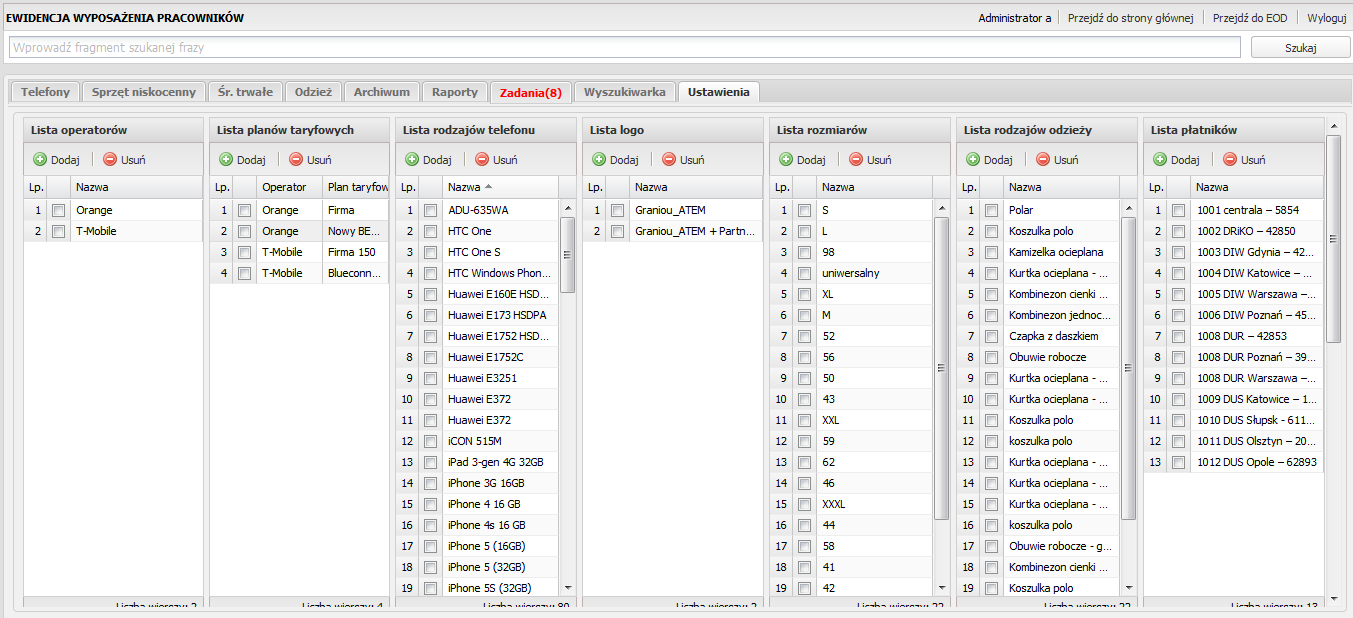Screen dimensions: 1353x618
Task: Click the Szukaj button
Action: pos(1301,48)
